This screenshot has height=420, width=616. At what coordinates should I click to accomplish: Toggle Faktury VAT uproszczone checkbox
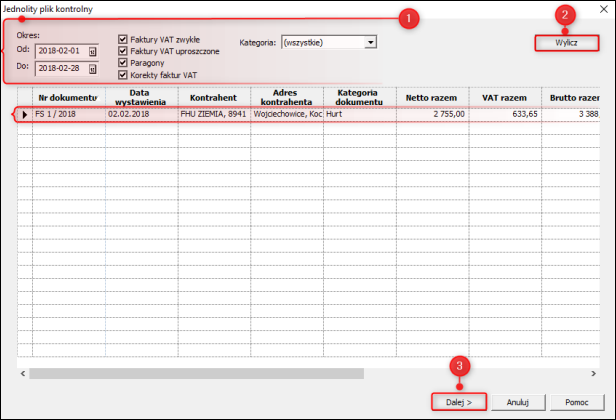coord(123,51)
